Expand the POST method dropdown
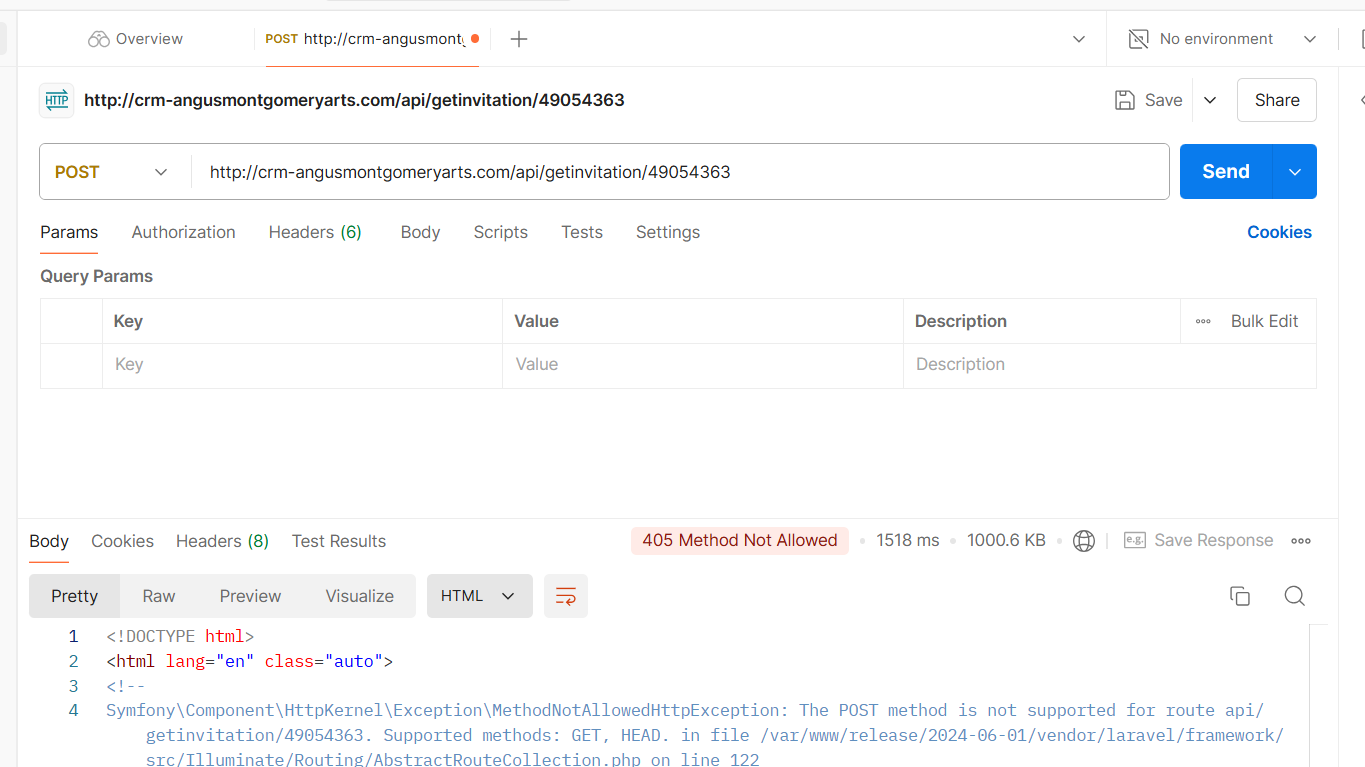This screenshot has height=767, width=1365. pyautogui.click(x=160, y=172)
